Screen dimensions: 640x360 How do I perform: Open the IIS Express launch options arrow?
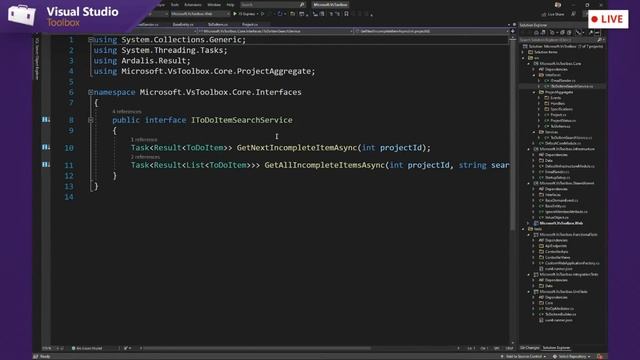(258, 14)
